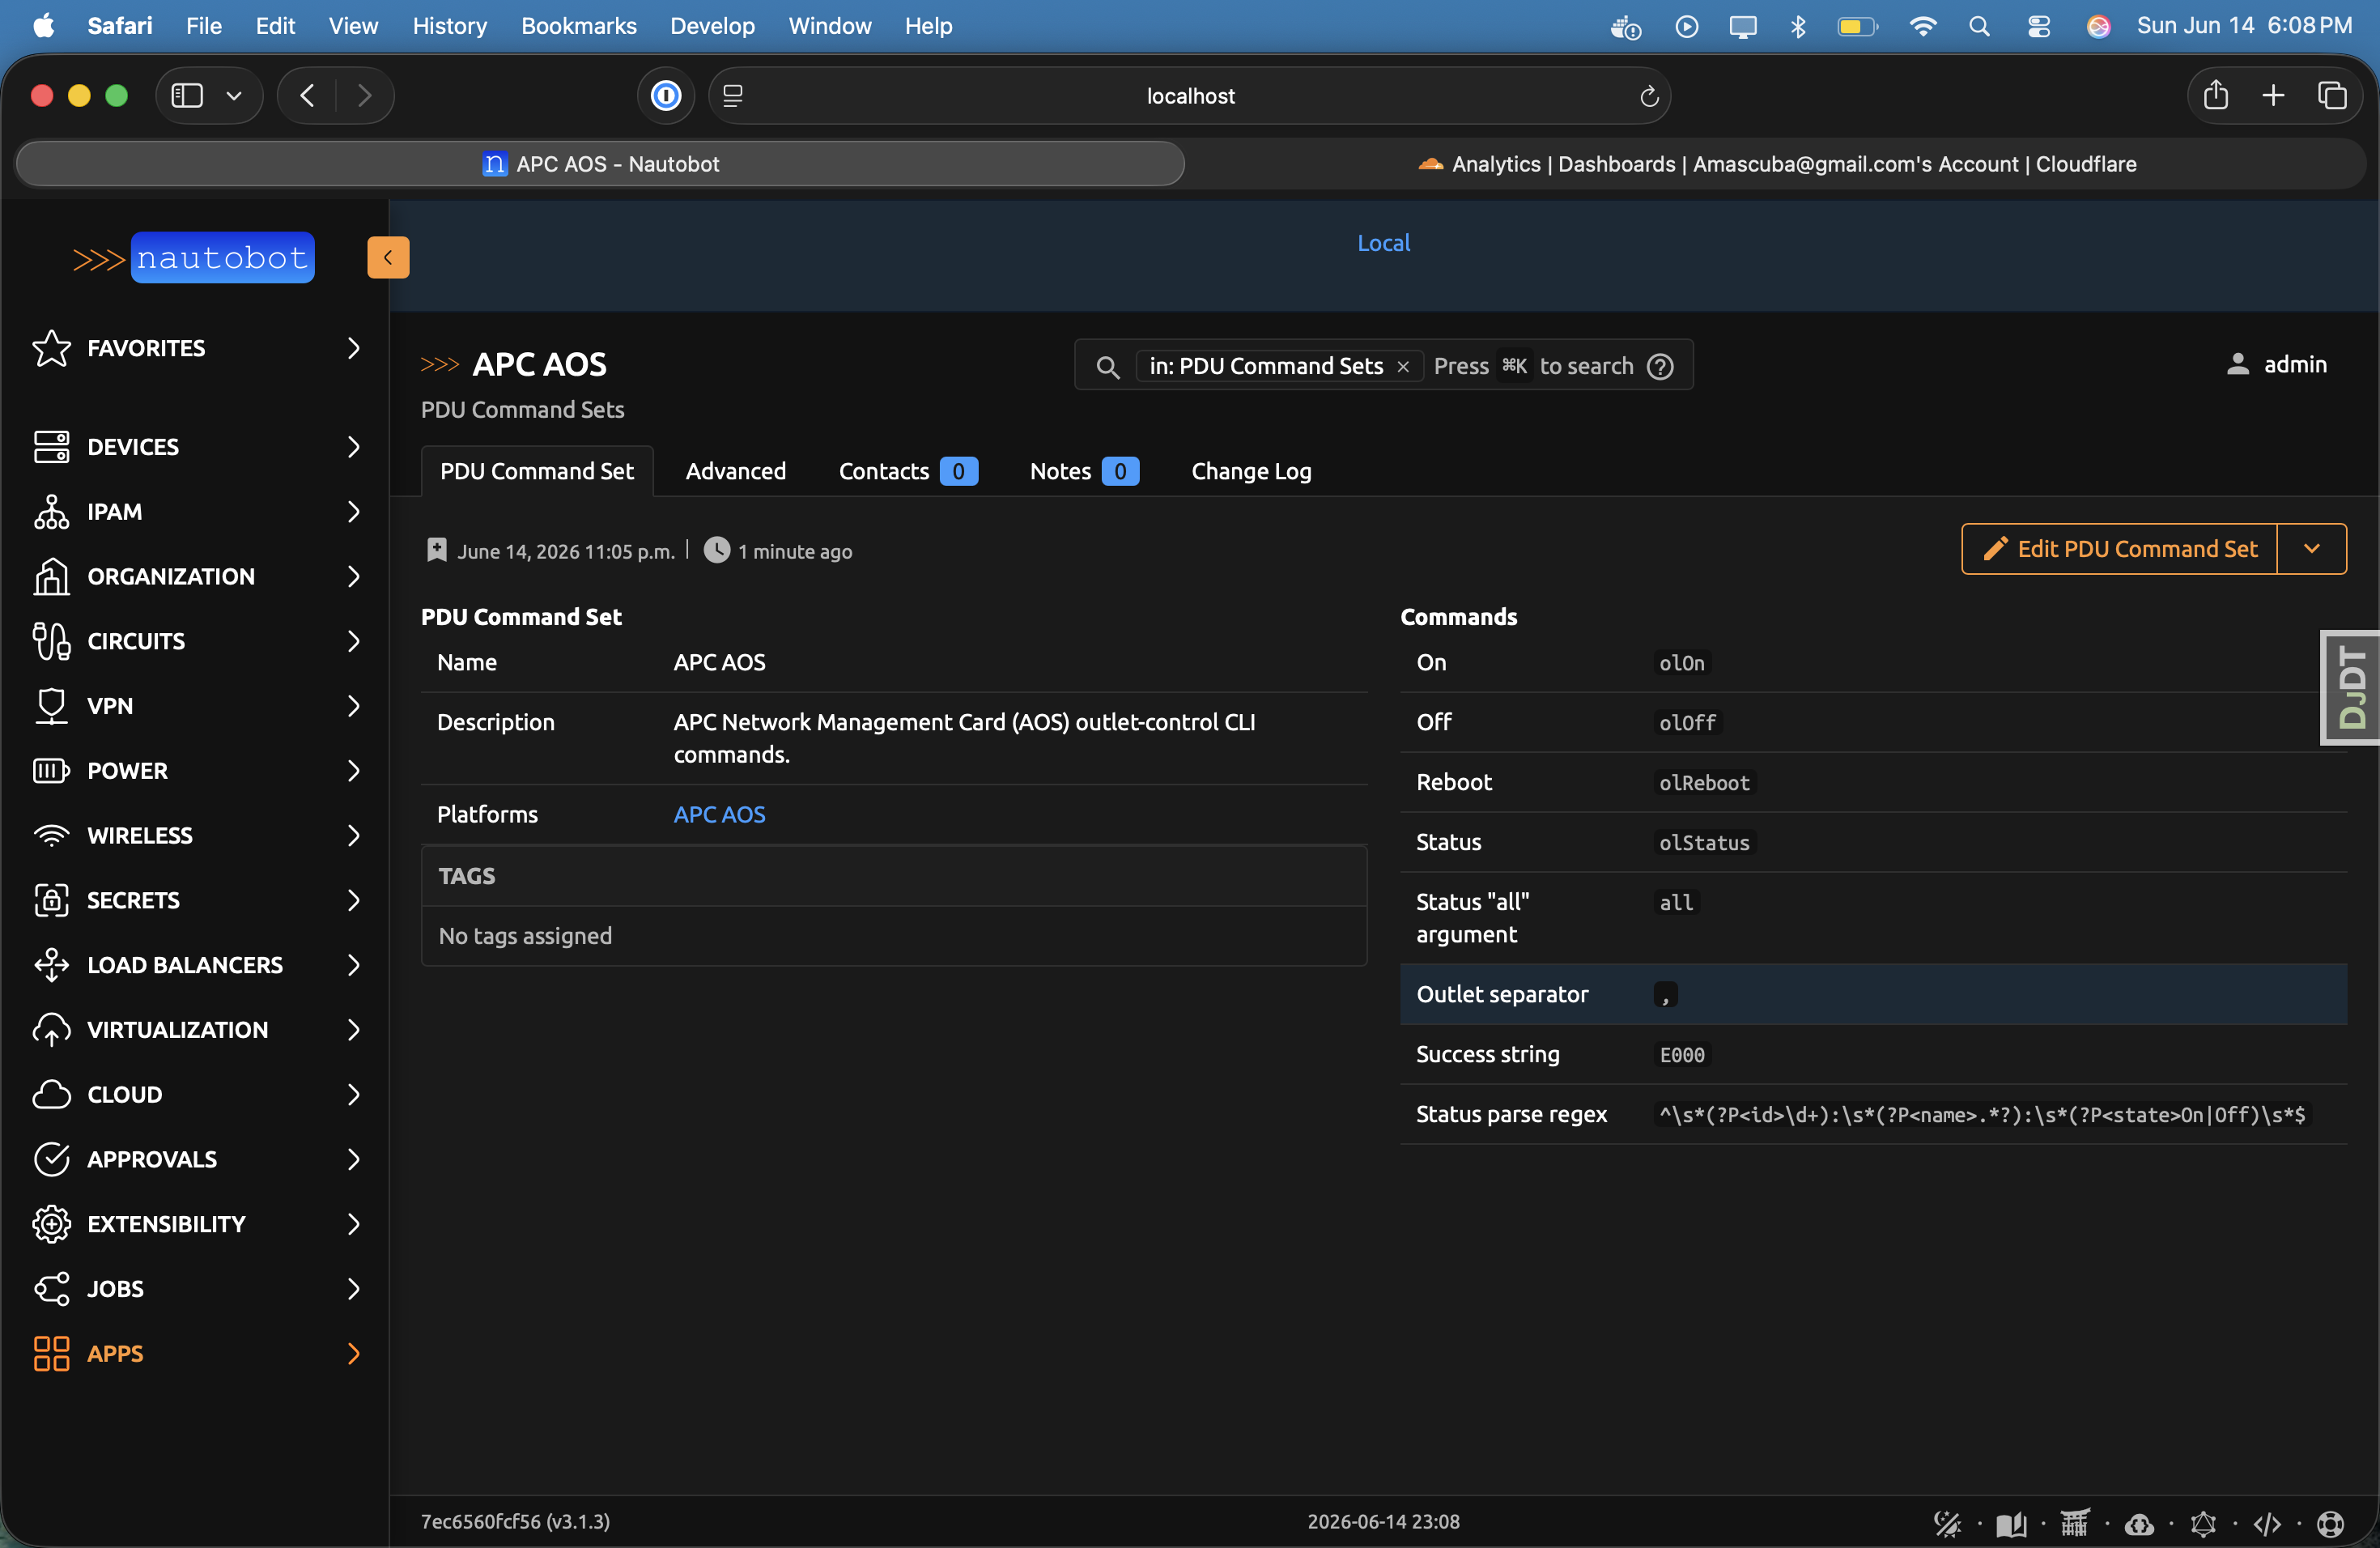The height and width of the screenshot is (1548, 2380).
Task: Open Safari share button
Action: point(2216,95)
